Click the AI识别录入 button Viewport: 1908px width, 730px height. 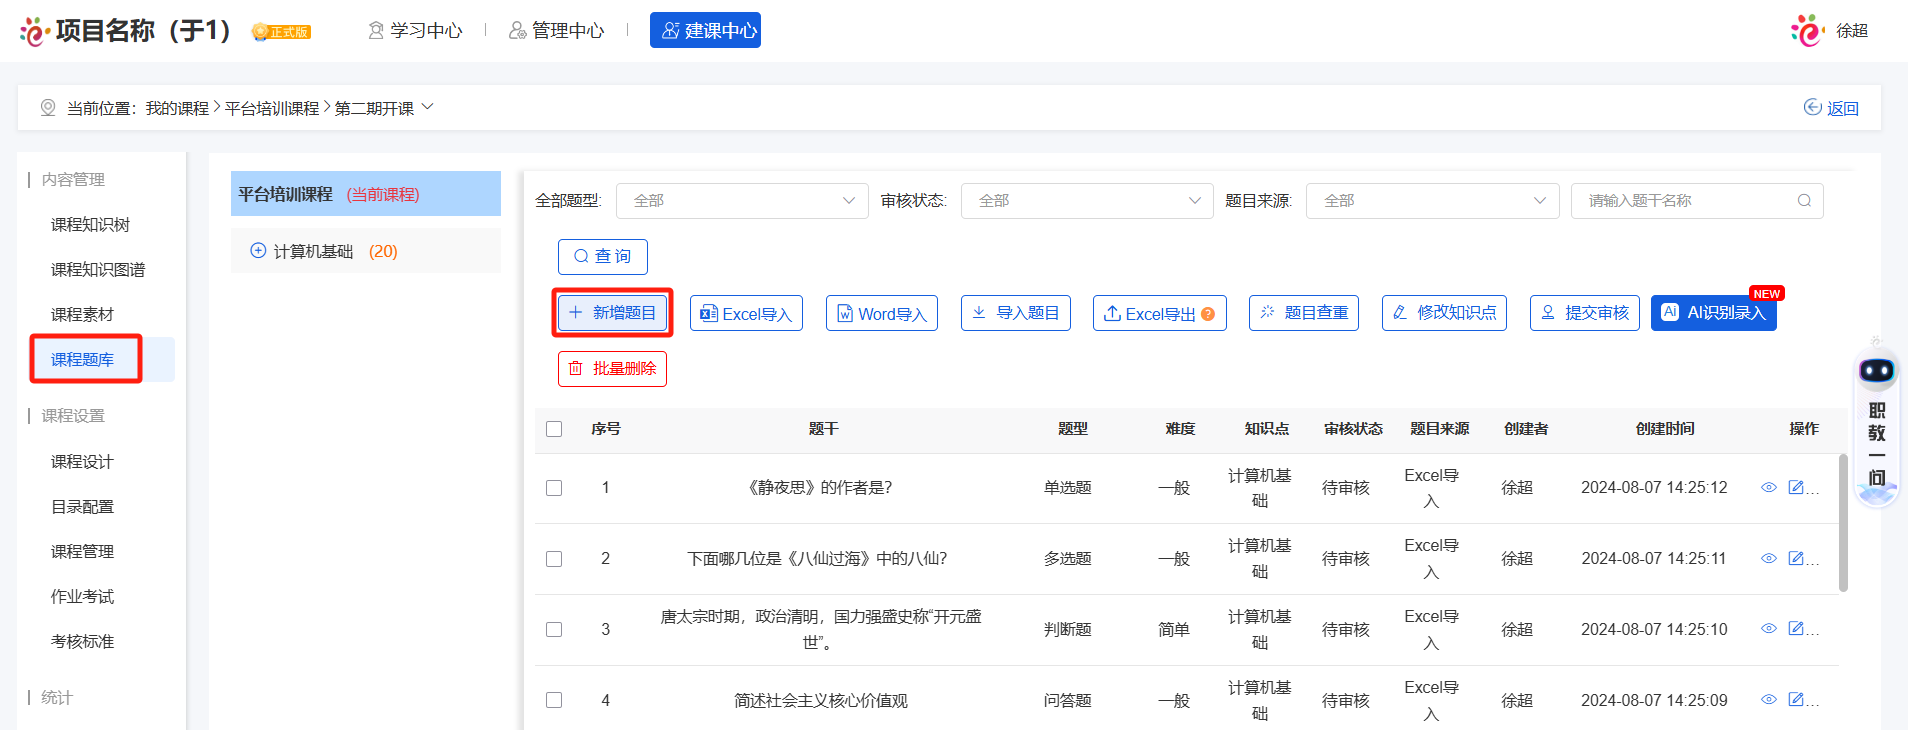(x=1714, y=313)
